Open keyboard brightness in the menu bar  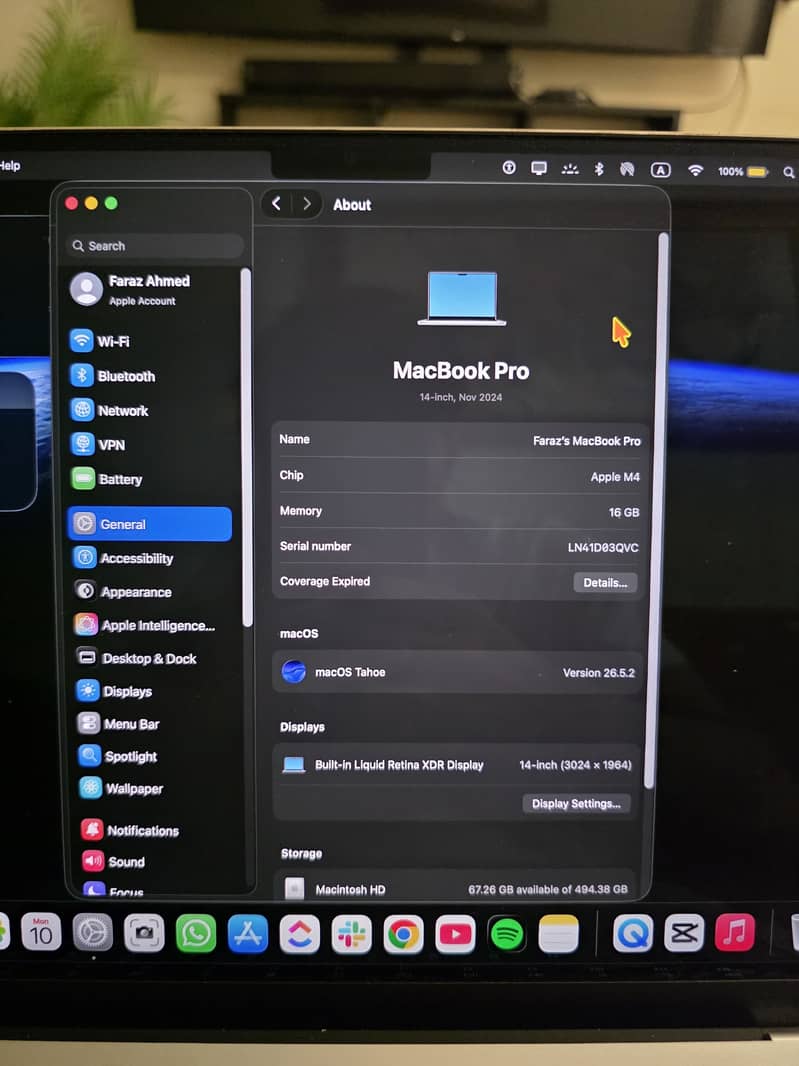tap(570, 169)
